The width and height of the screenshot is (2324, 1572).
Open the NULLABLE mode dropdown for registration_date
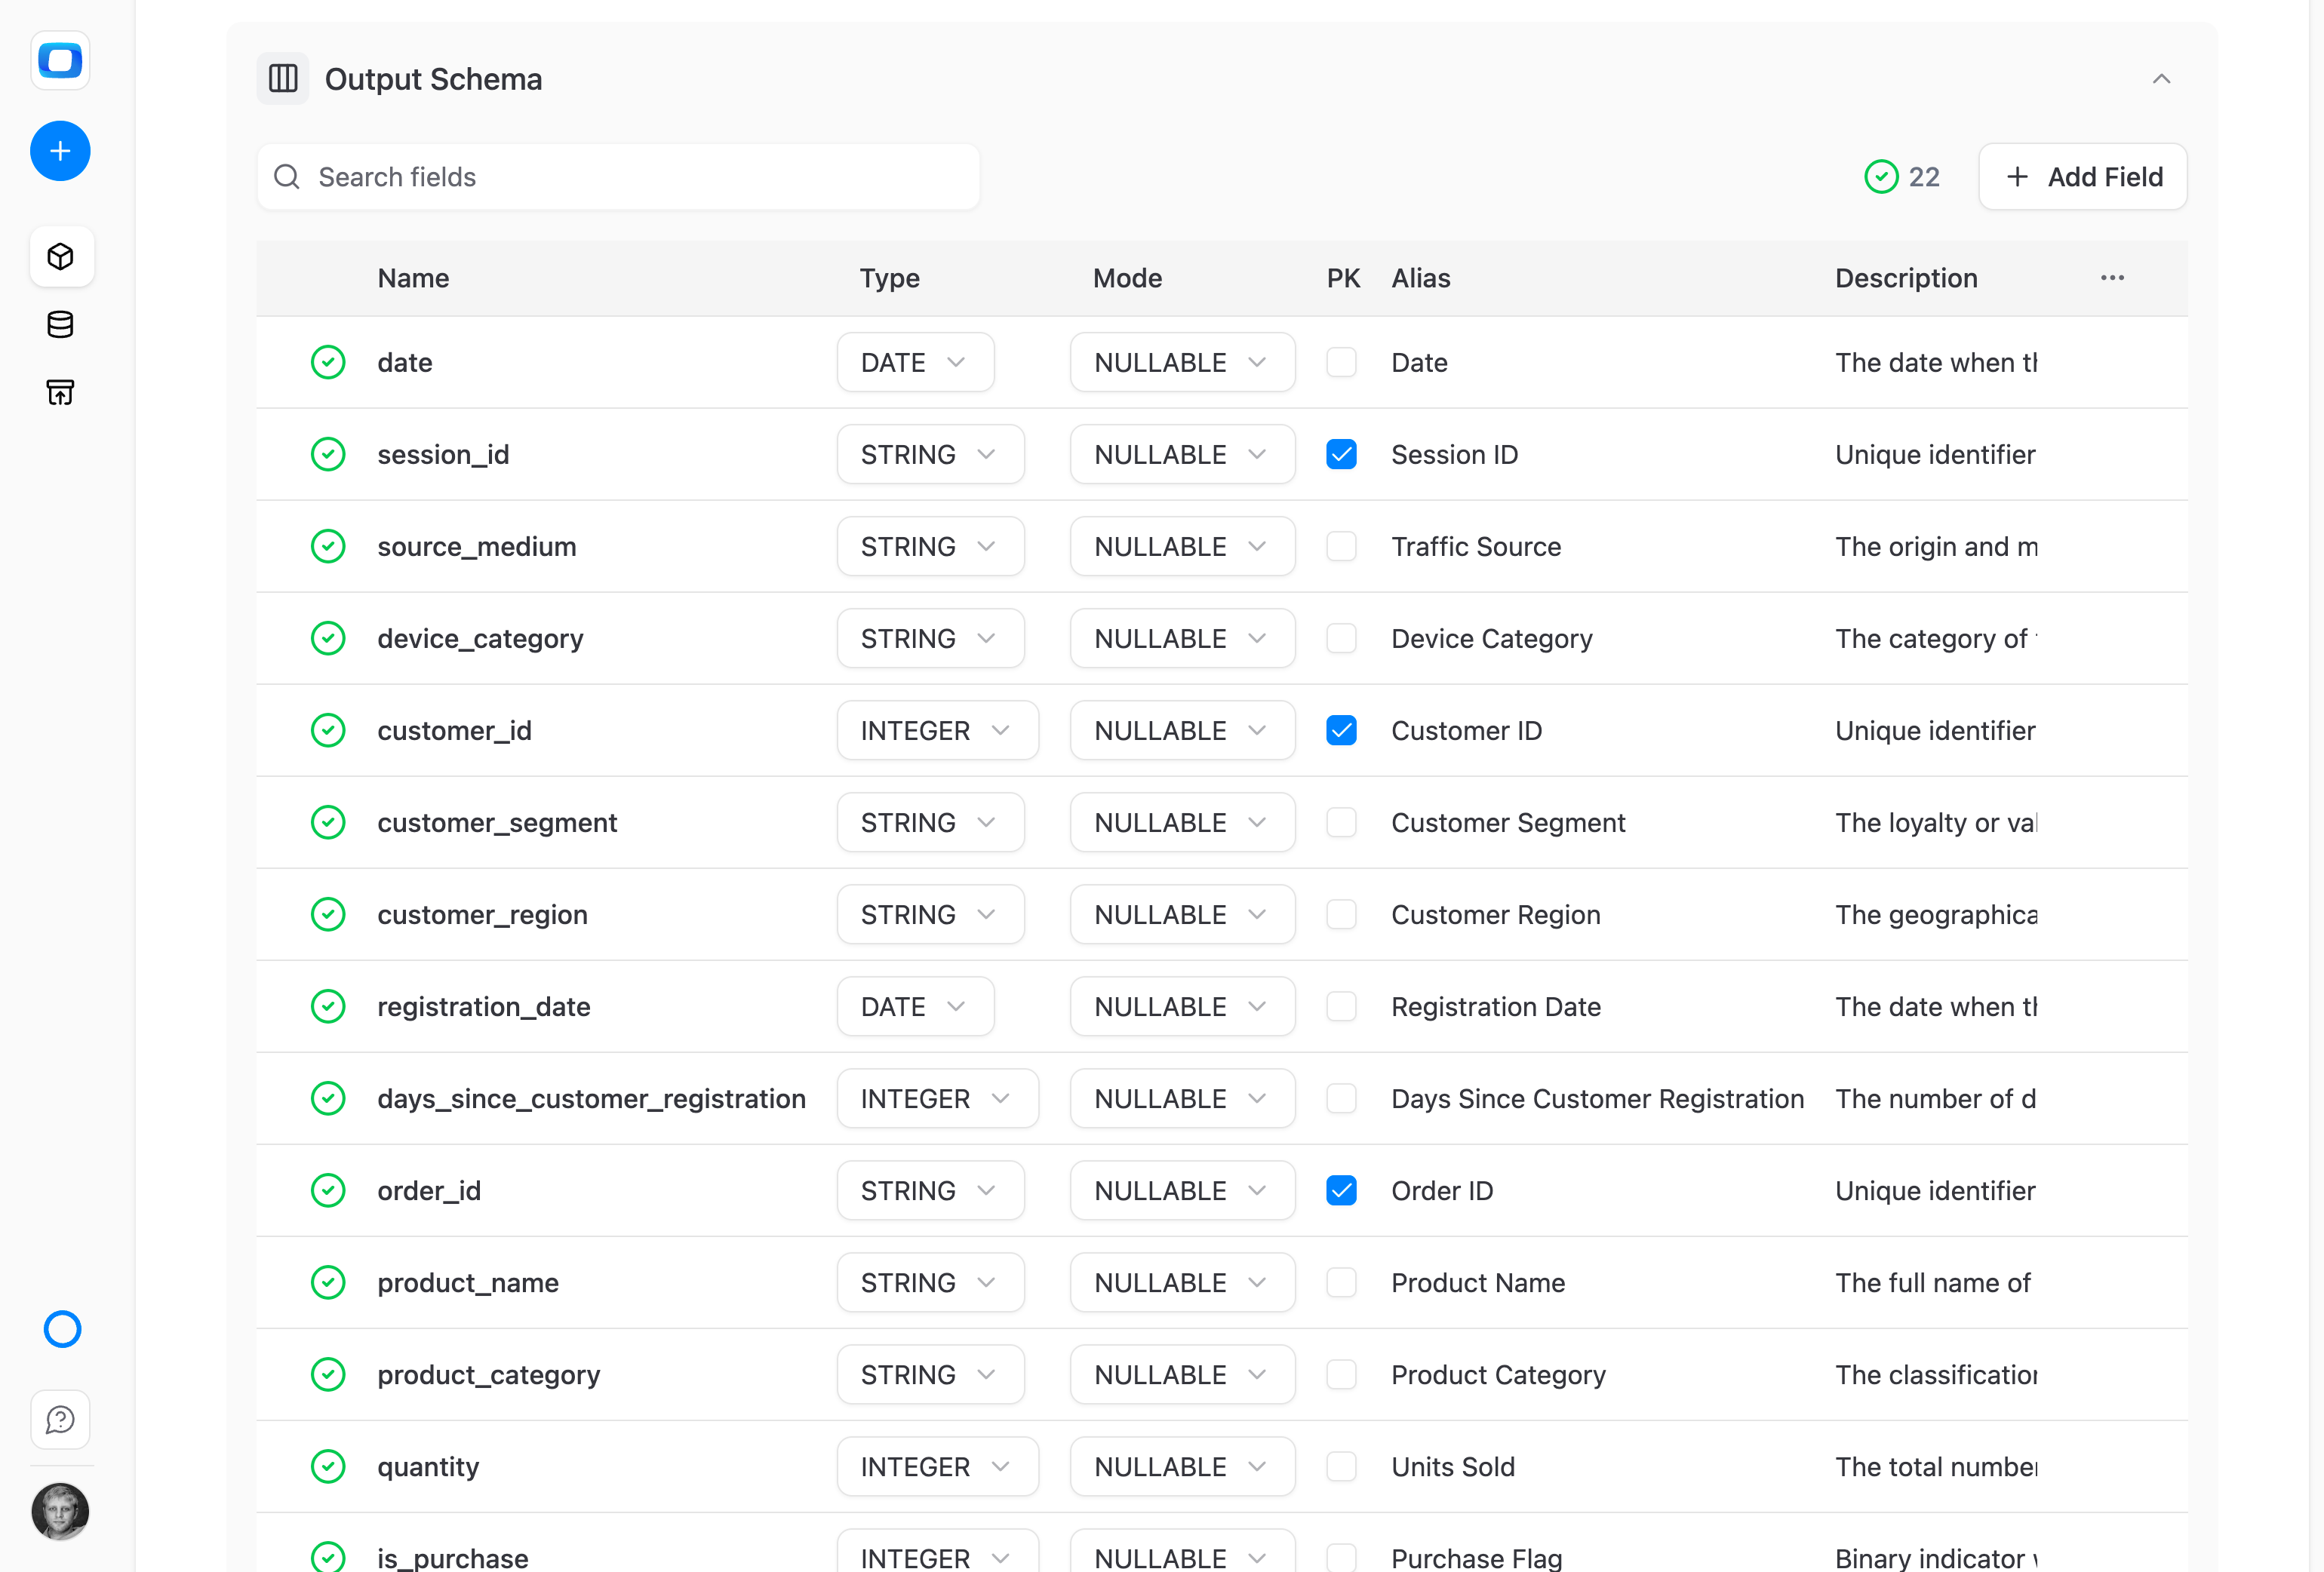pyautogui.click(x=1182, y=1006)
